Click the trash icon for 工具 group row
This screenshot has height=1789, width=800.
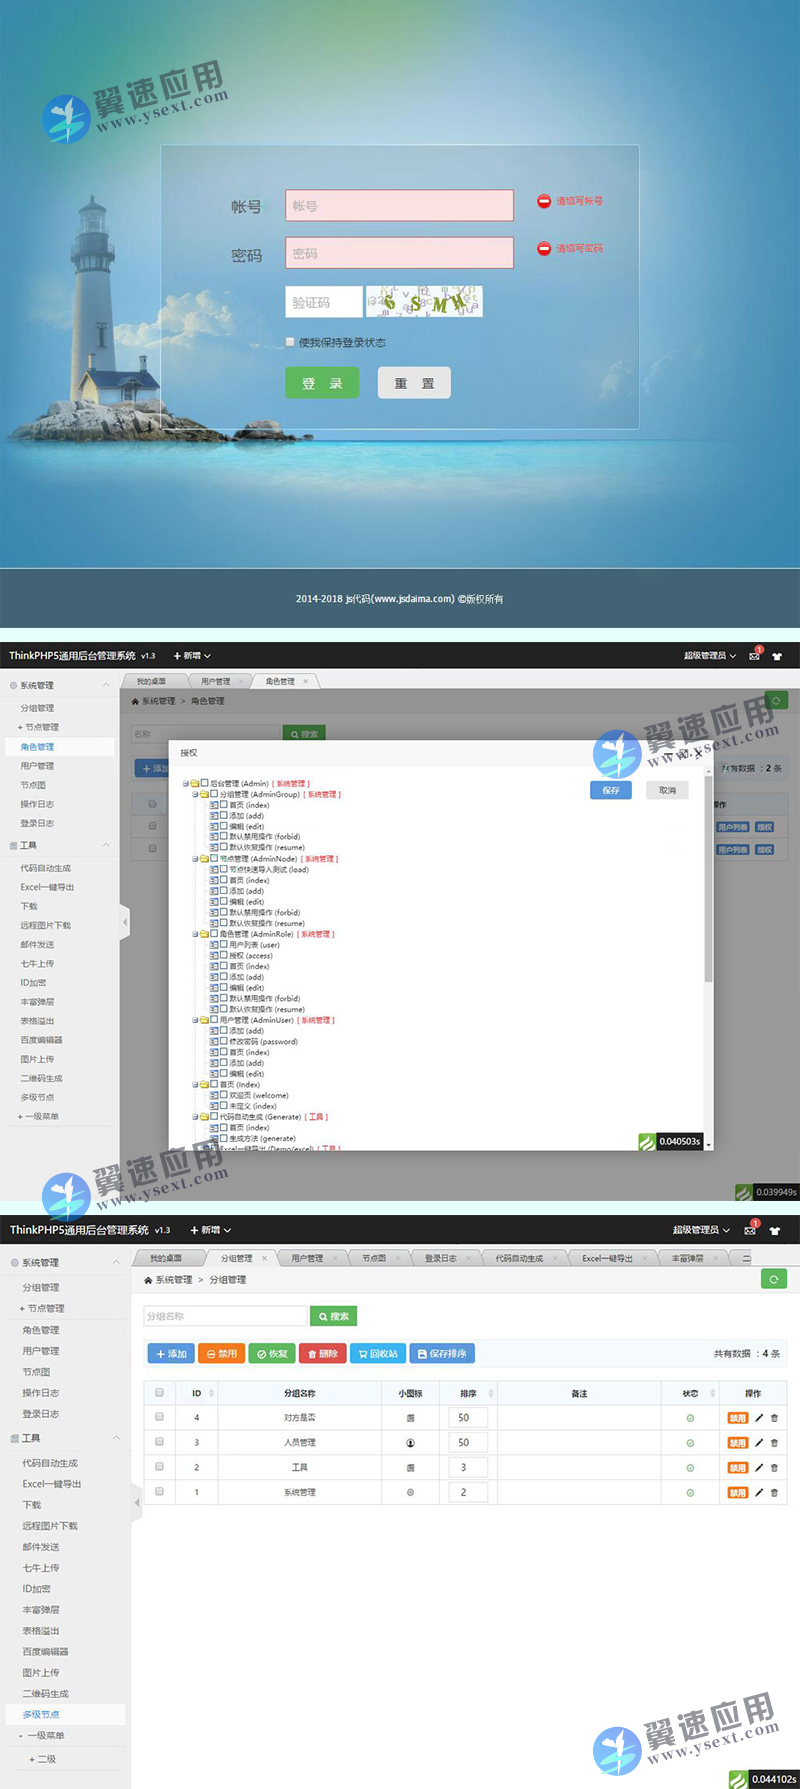[x=774, y=1468]
